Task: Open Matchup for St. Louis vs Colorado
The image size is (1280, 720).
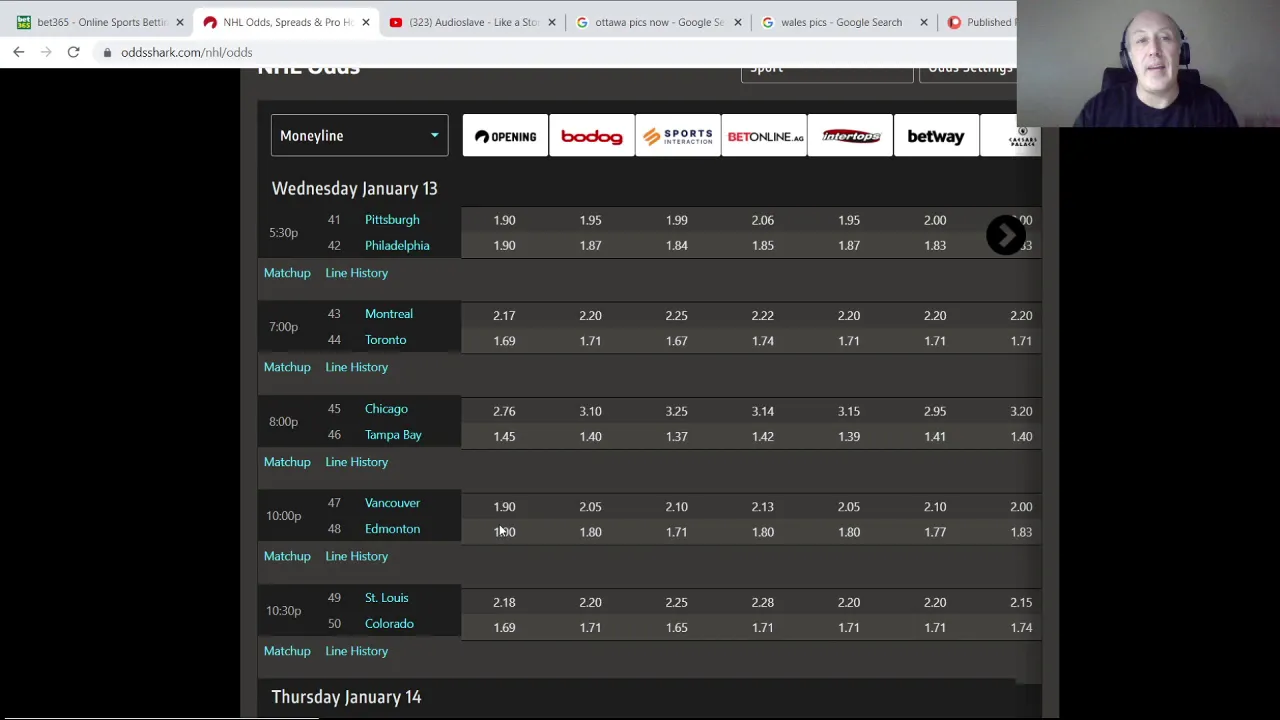Action: pos(287,651)
